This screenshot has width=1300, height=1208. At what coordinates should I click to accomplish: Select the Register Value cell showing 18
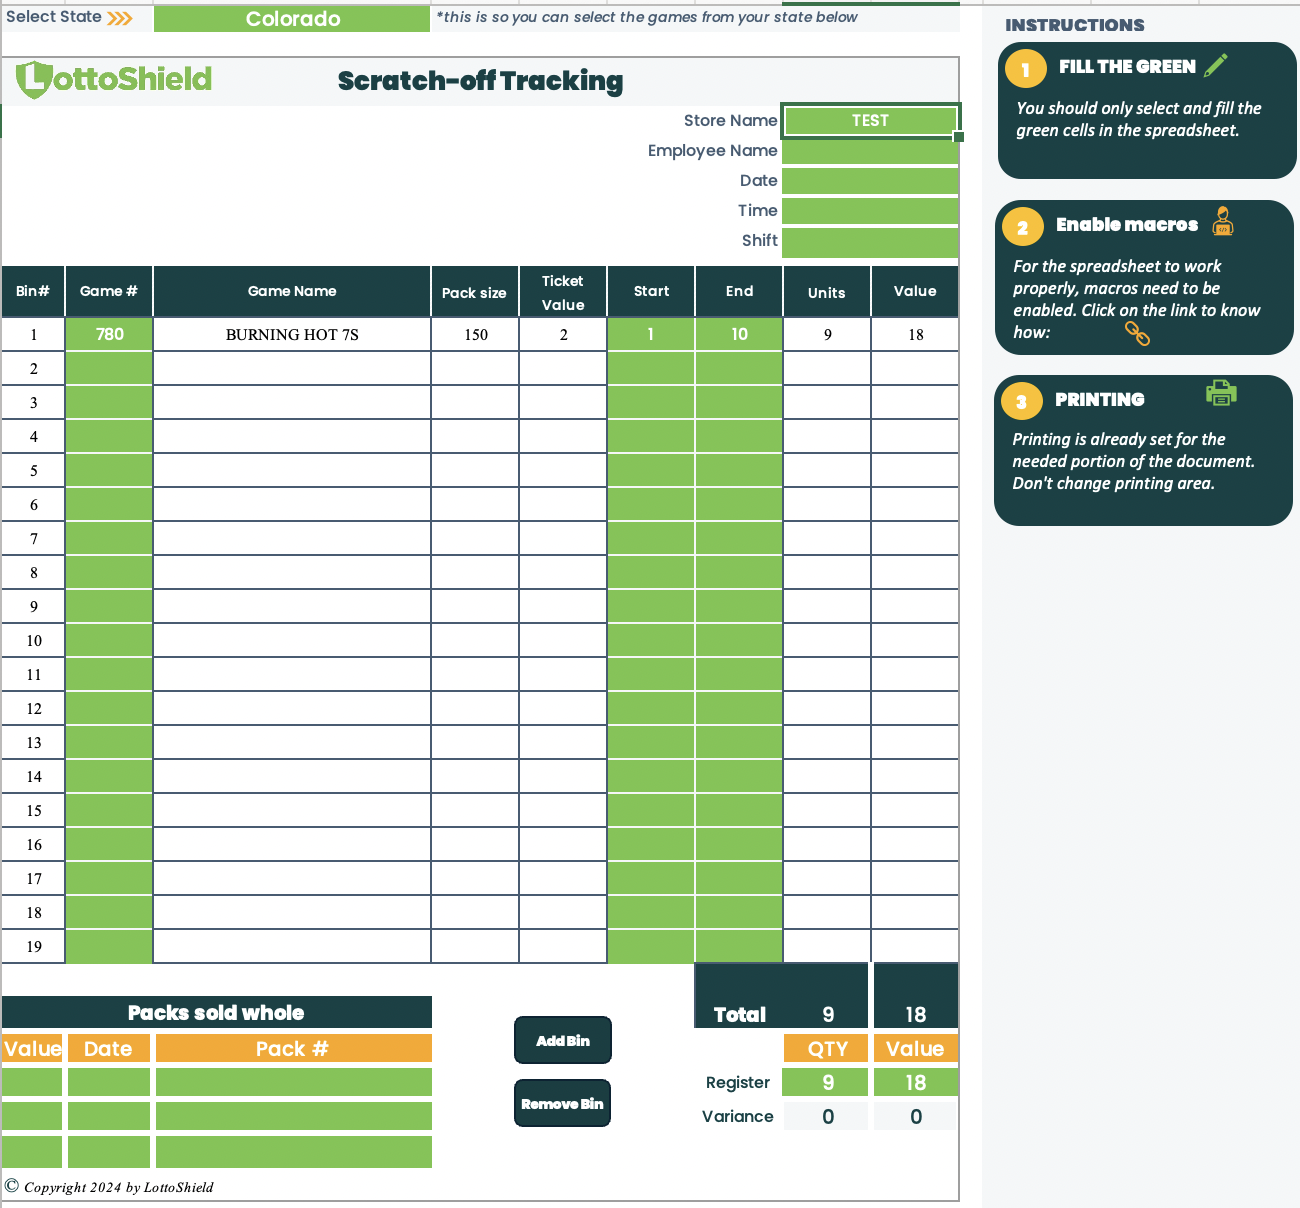click(x=916, y=1082)
